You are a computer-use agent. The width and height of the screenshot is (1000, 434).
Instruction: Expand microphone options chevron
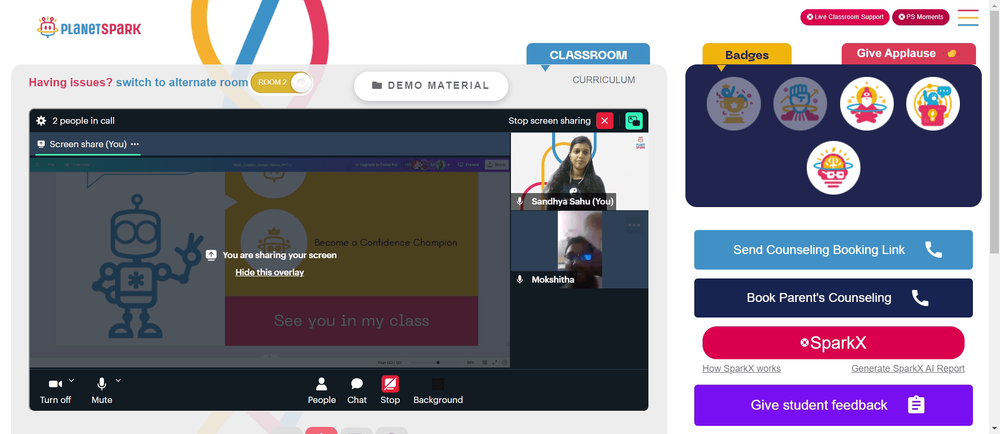(x=118, y=380)
